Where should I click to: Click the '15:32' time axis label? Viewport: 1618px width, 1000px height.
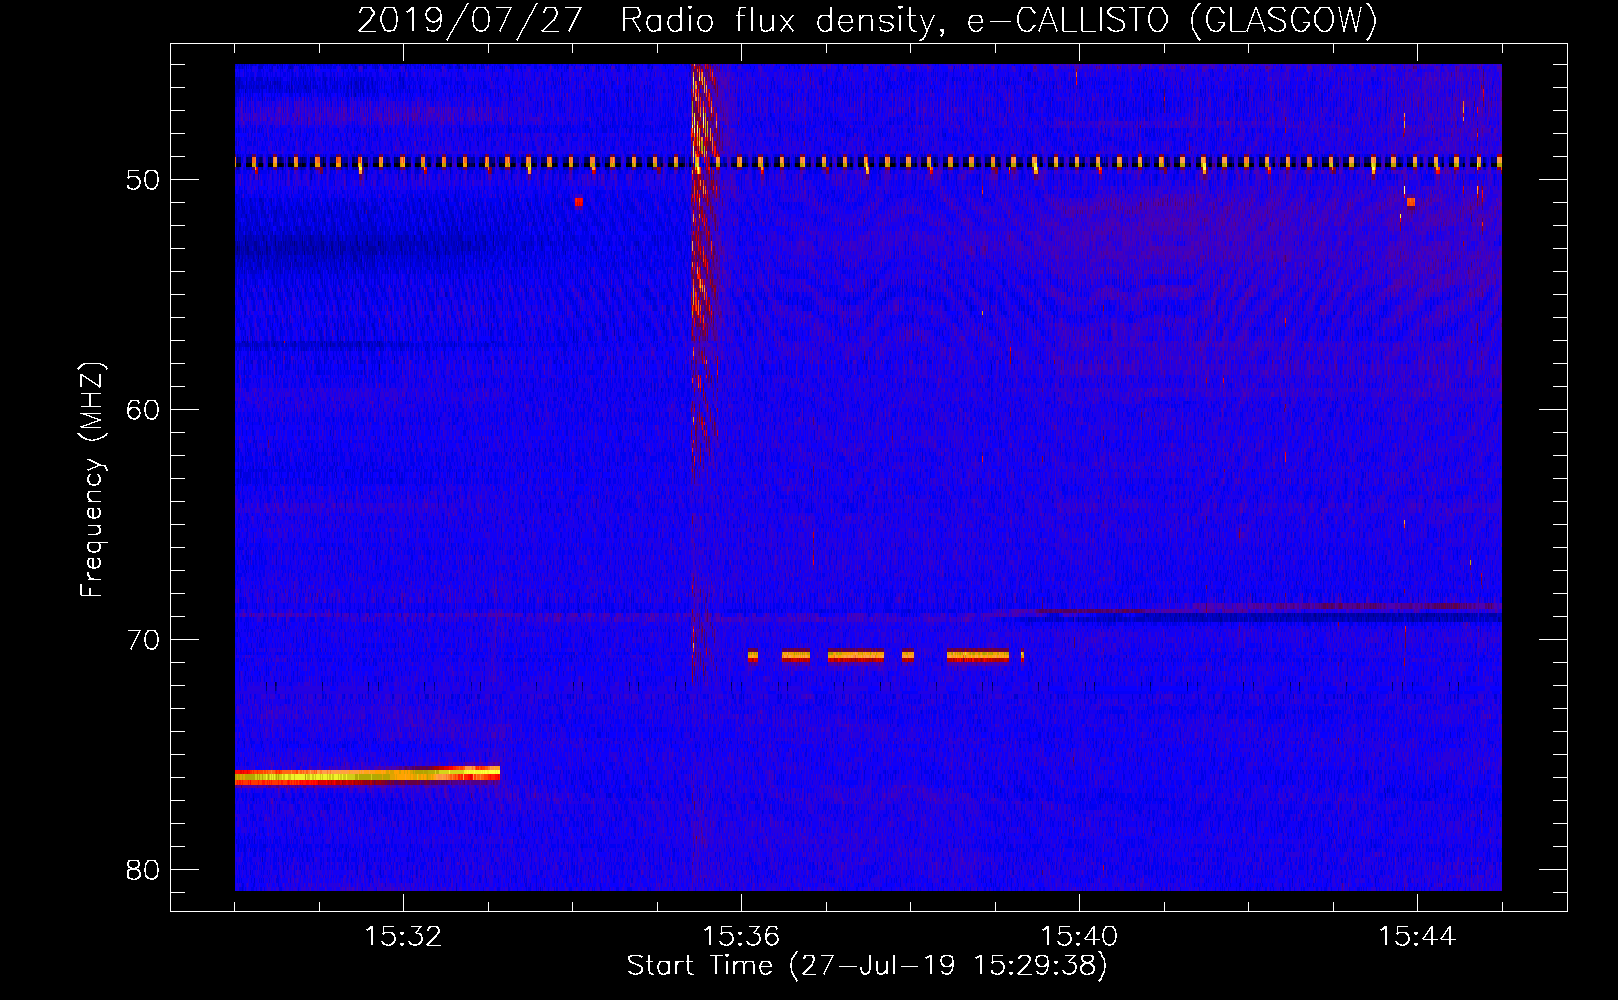(x=403, y=937)
